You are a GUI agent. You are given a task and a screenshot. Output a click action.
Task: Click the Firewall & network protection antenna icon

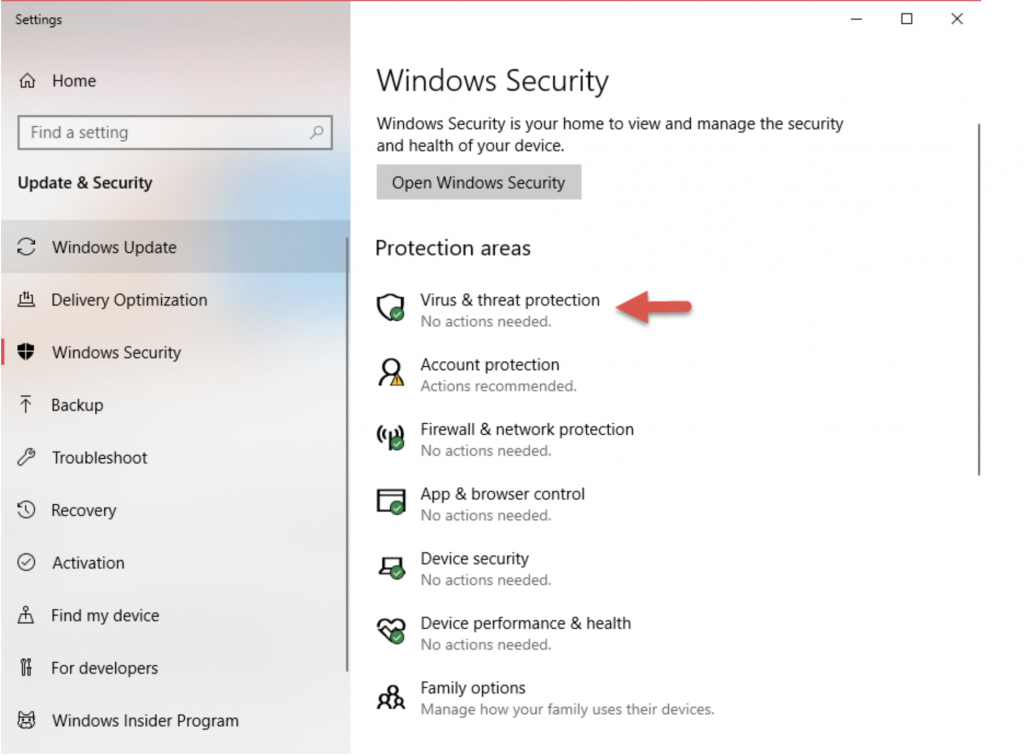[390, 438]
